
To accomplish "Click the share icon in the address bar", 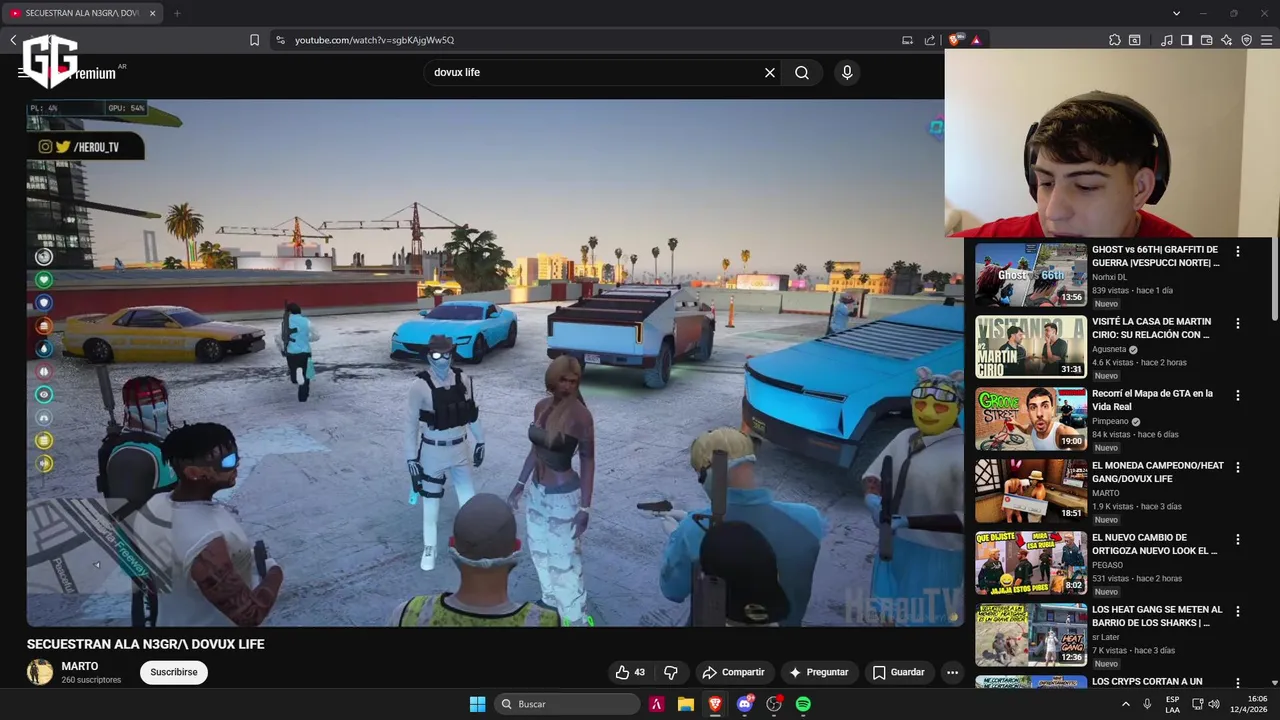I will [x=930, y=40].
